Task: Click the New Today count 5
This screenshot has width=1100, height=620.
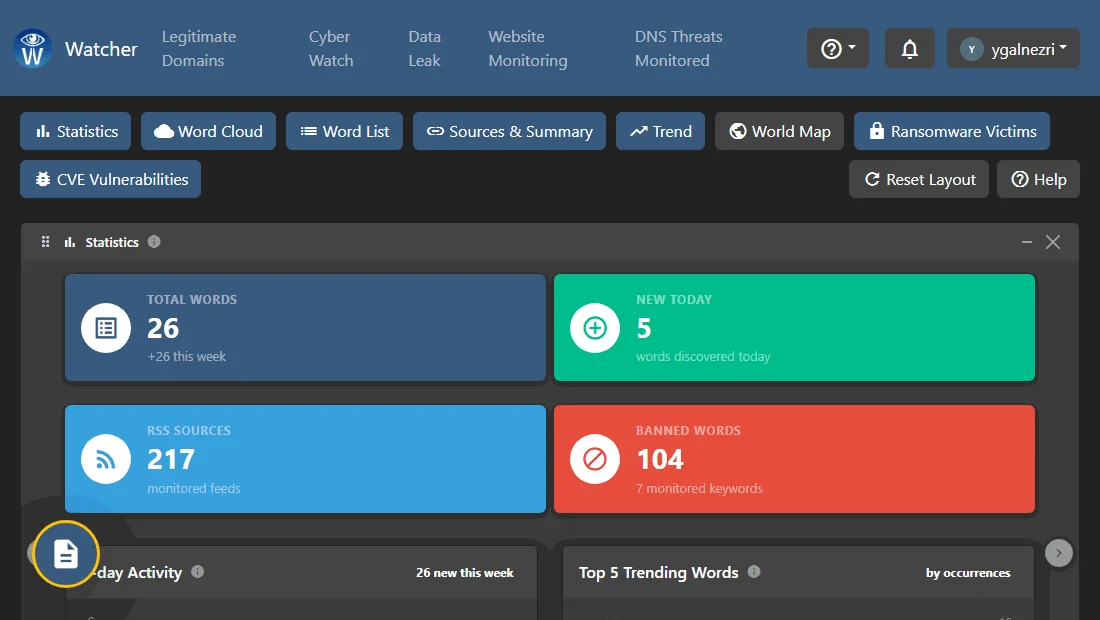Action: pos(644,328)
